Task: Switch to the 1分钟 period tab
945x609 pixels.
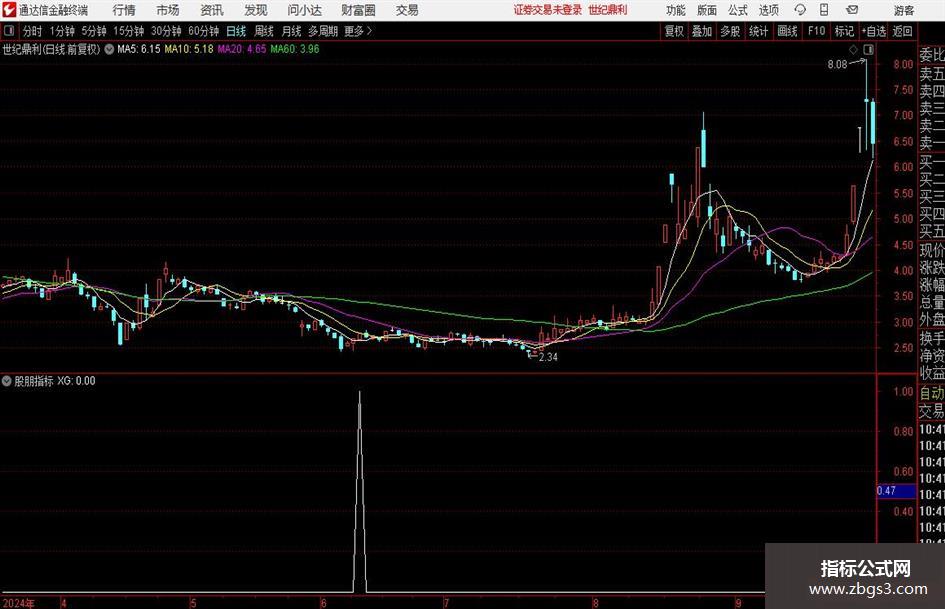Action: 61,31
